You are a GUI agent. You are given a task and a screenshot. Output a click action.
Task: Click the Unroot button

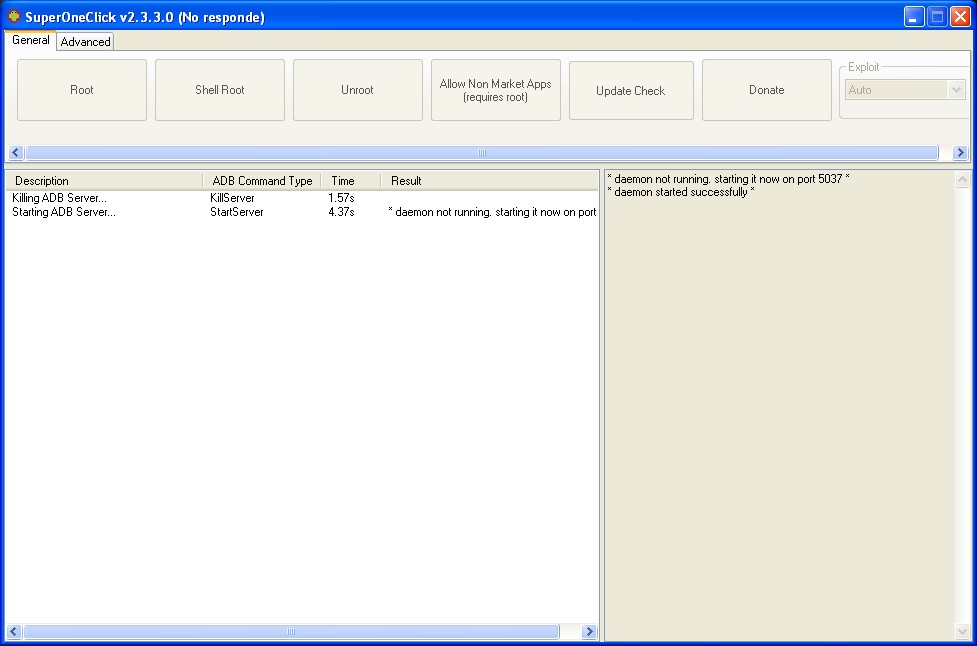358,90
